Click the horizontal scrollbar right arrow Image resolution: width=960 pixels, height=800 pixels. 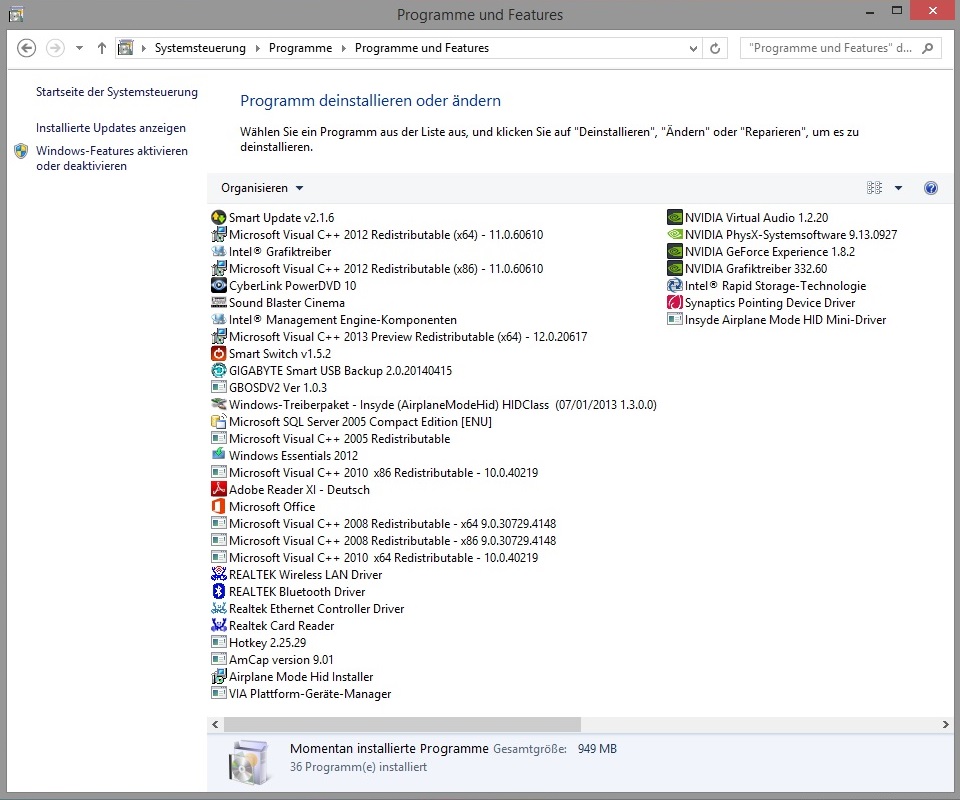(946, 724)
